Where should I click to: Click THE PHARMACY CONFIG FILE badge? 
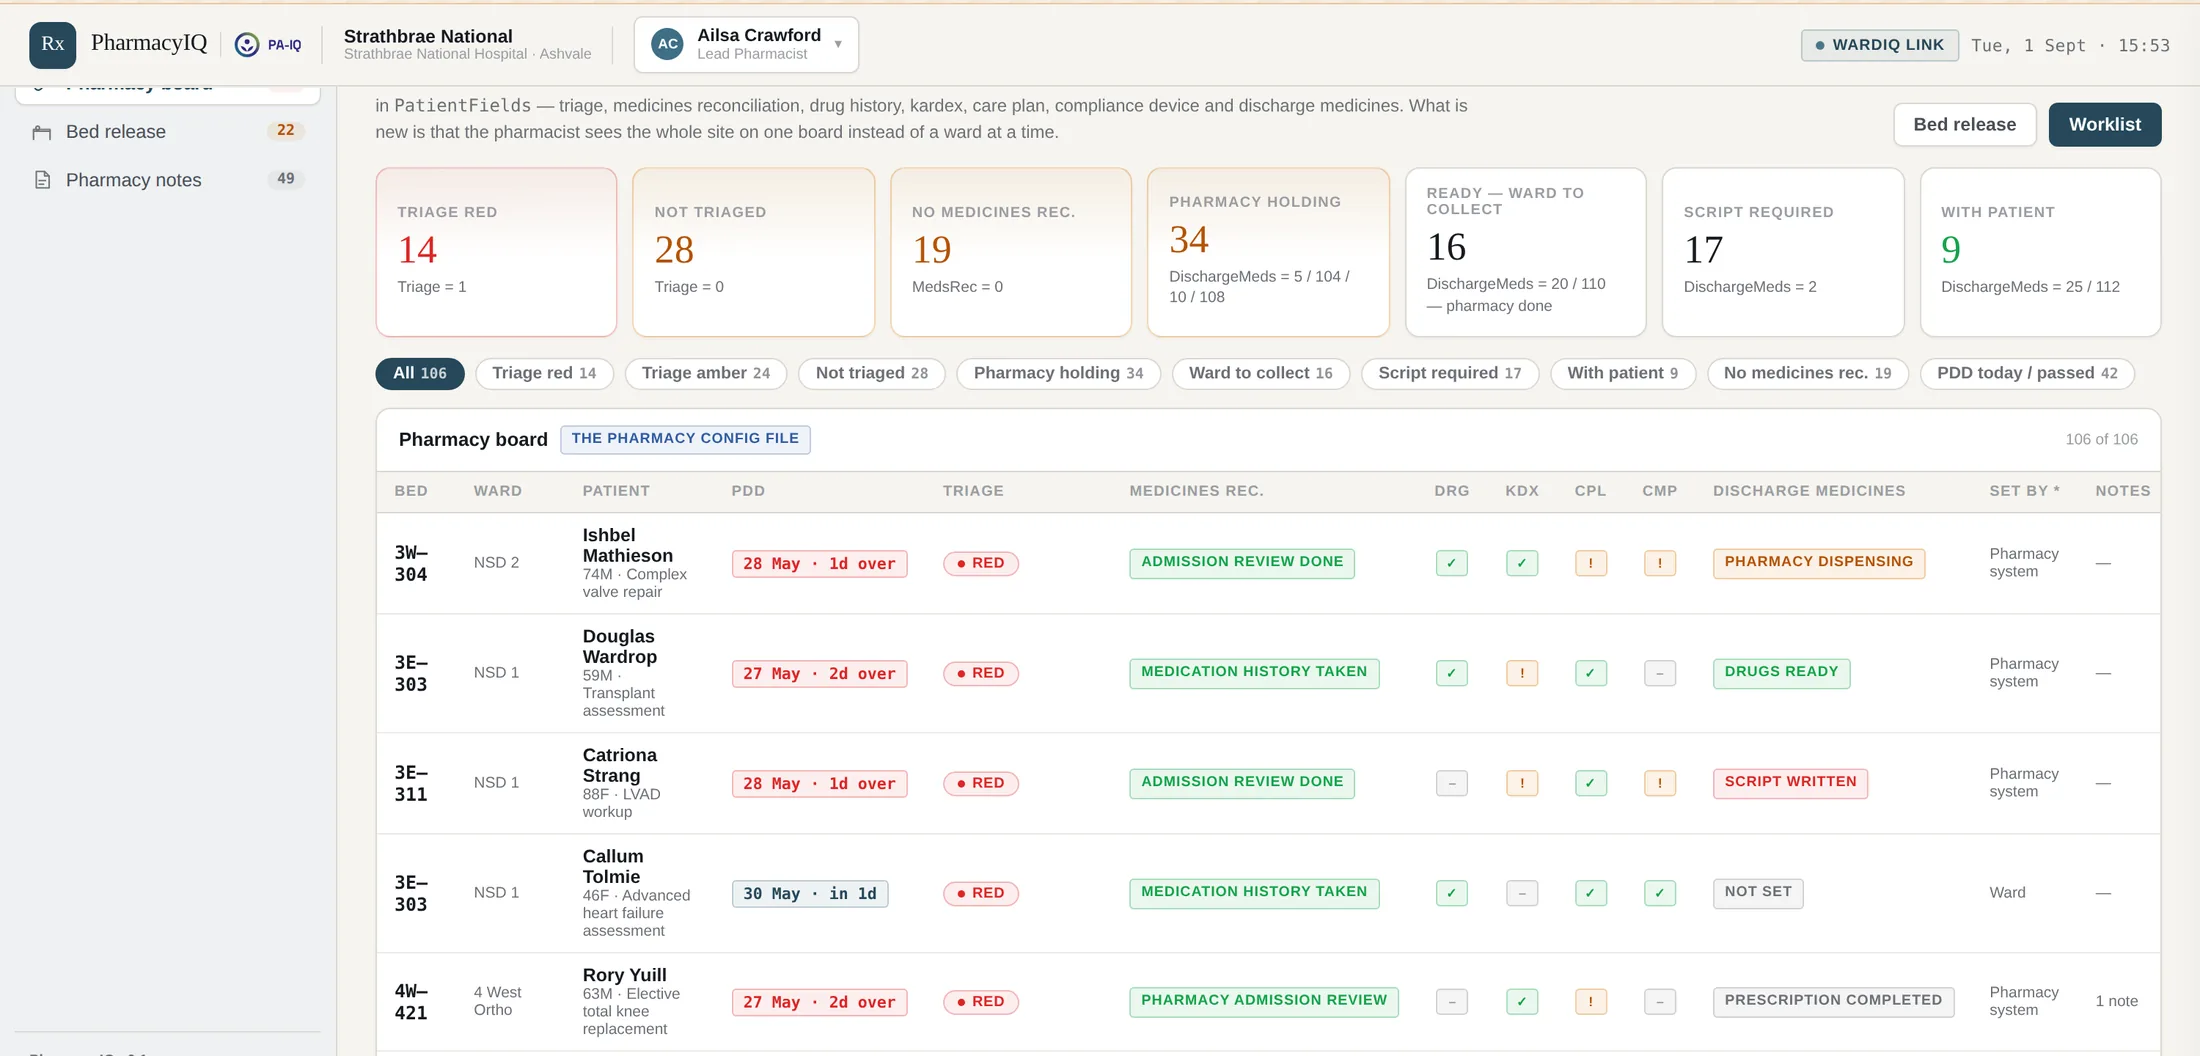coord(685,439)
